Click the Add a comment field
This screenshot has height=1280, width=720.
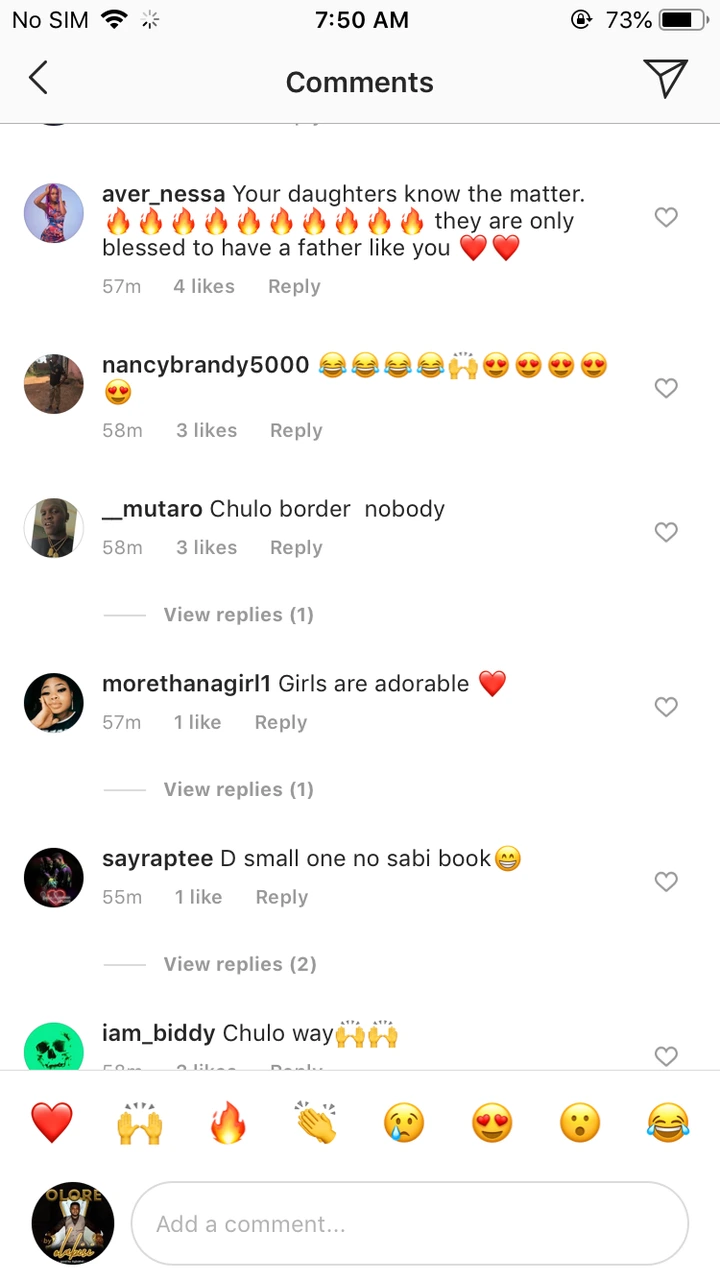(410, 1224)
